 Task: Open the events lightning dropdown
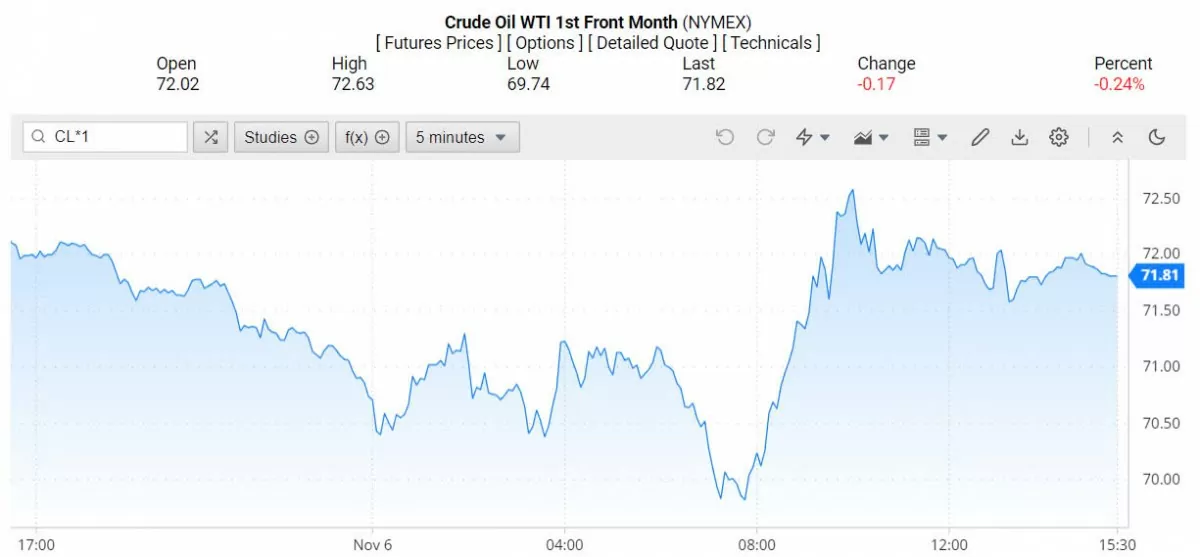coord(812,137)
